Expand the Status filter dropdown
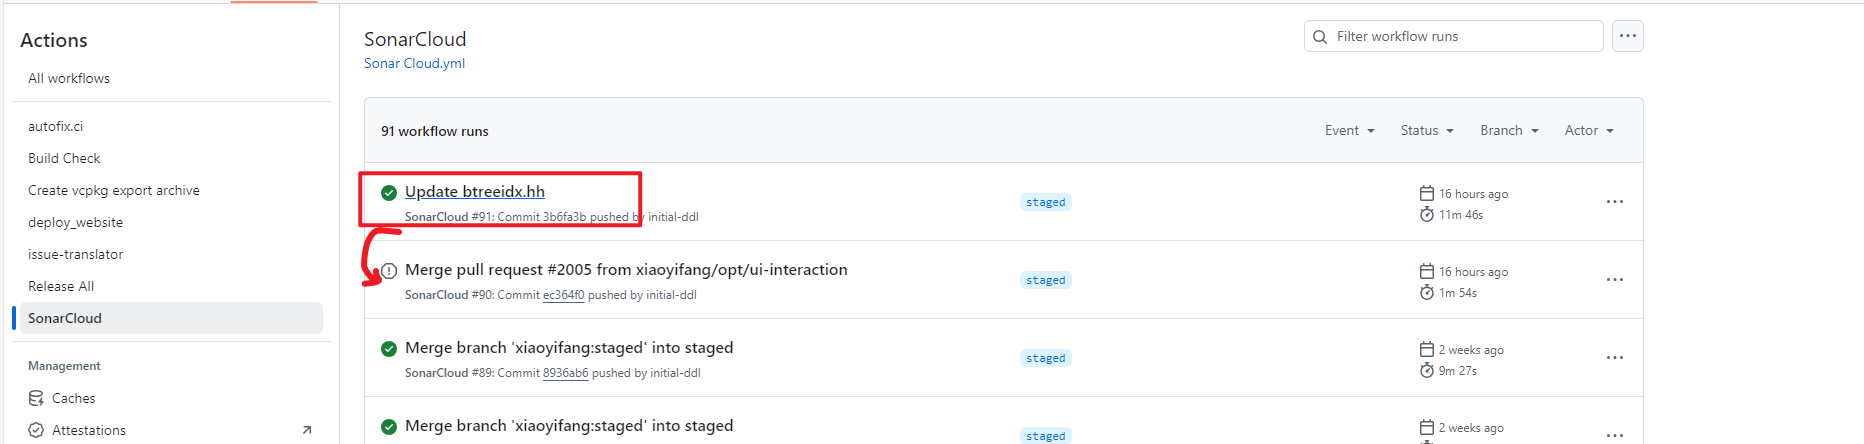The image size is (1864, 444). click(x=1427, y=131)
